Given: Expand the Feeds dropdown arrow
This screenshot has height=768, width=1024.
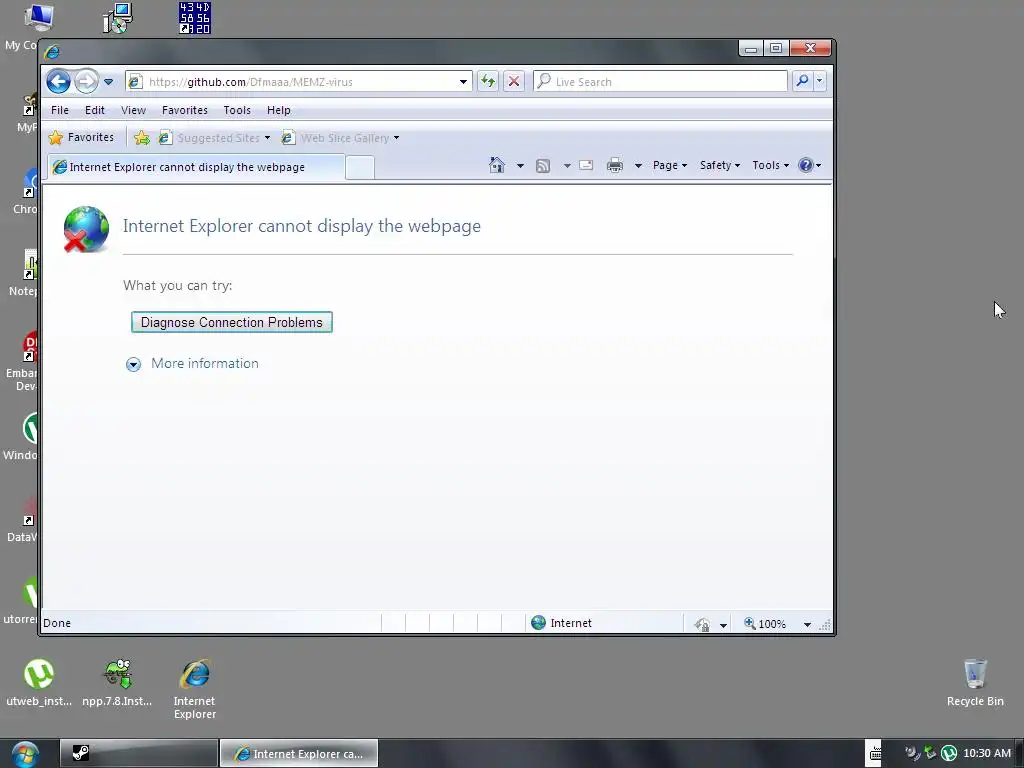Looking at the screenshot, I should (567, 166).
